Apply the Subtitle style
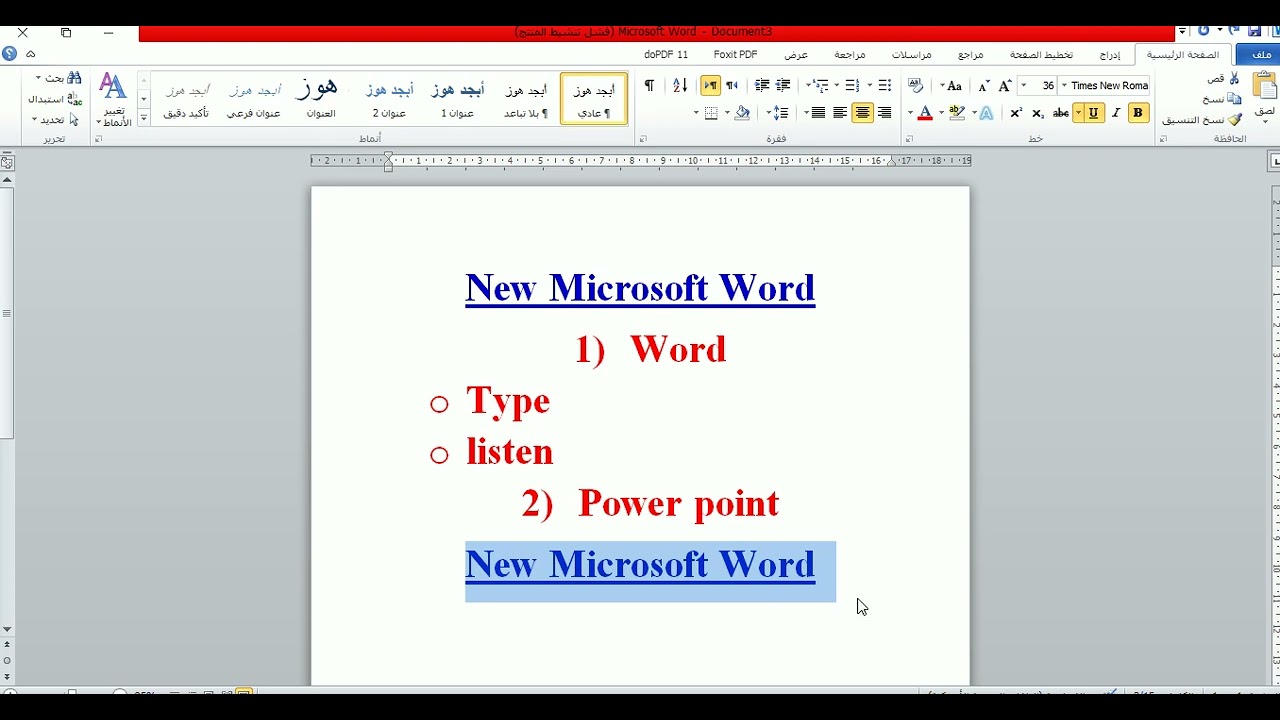This screenshot has width=1280, height=720. coord(254,98)
